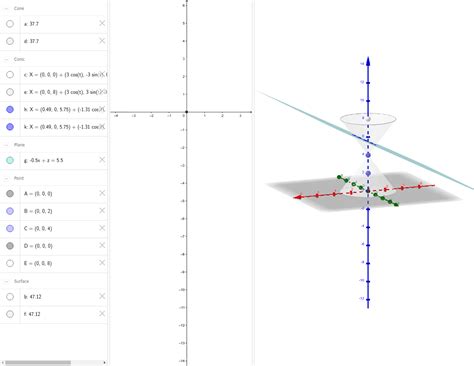Collapse the Point group
474x366 pixels.
point(6,178)
